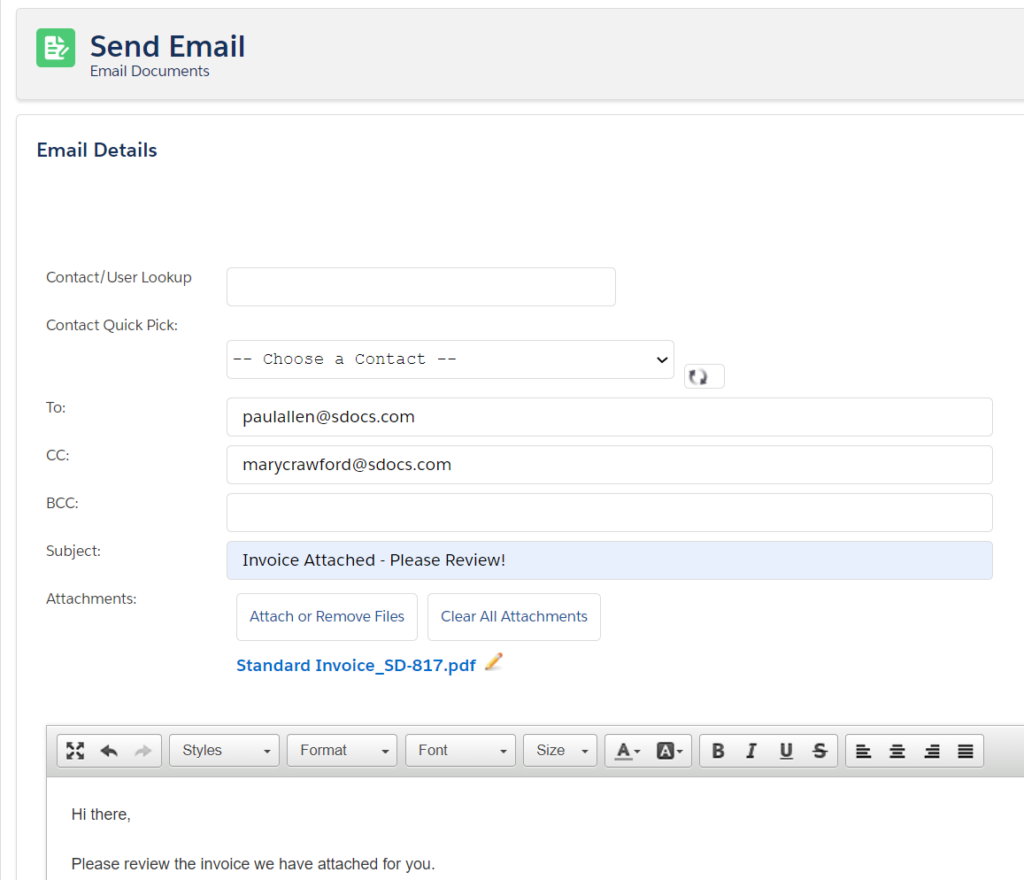Open the Contact Quick Pick dropdown
The width and height of the screenshot is (1024, 880).
(449, 359)
